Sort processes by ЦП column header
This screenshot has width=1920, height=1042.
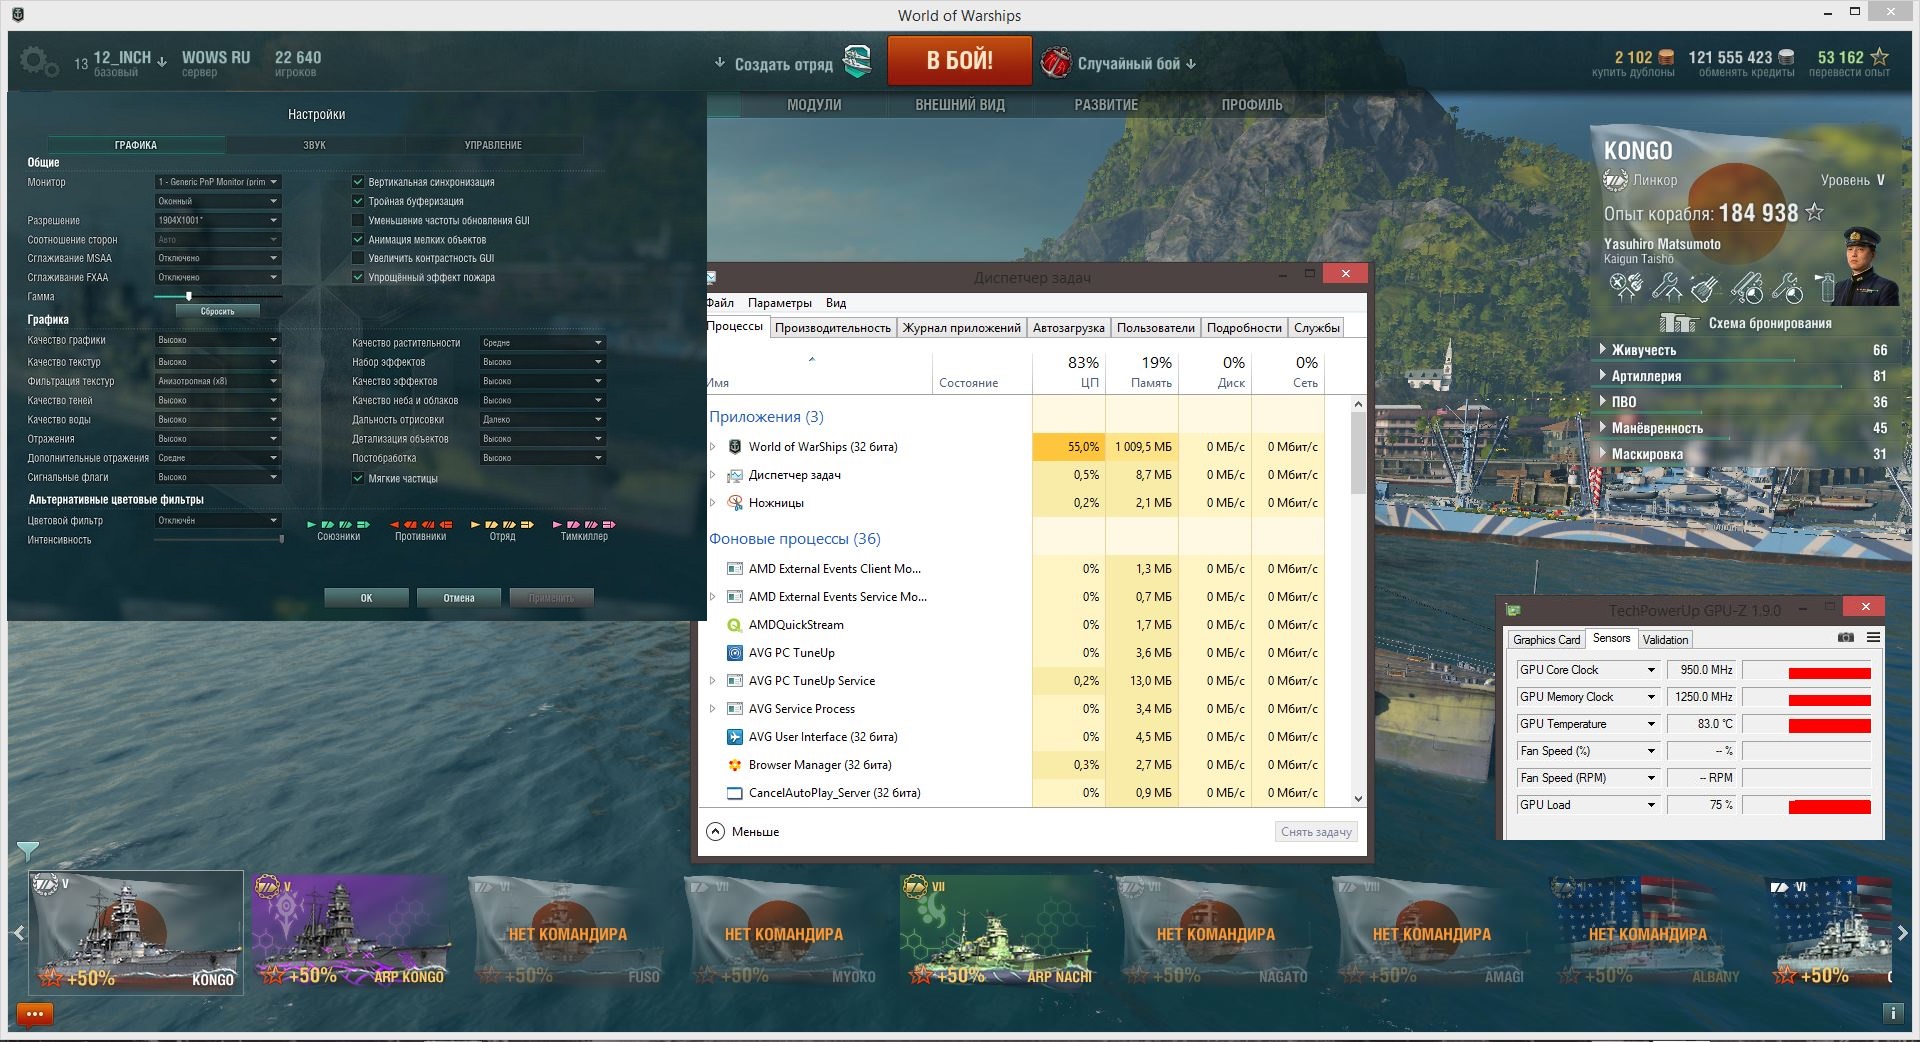(x=1068, y=370)
